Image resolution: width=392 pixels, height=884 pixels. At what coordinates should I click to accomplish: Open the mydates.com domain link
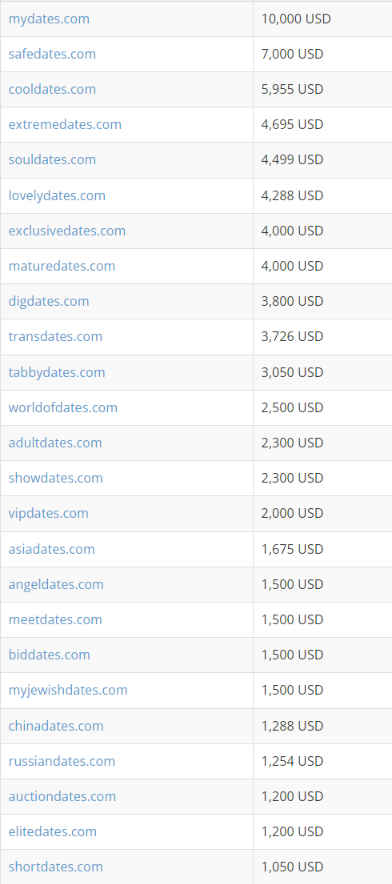[x=49, y=19]
